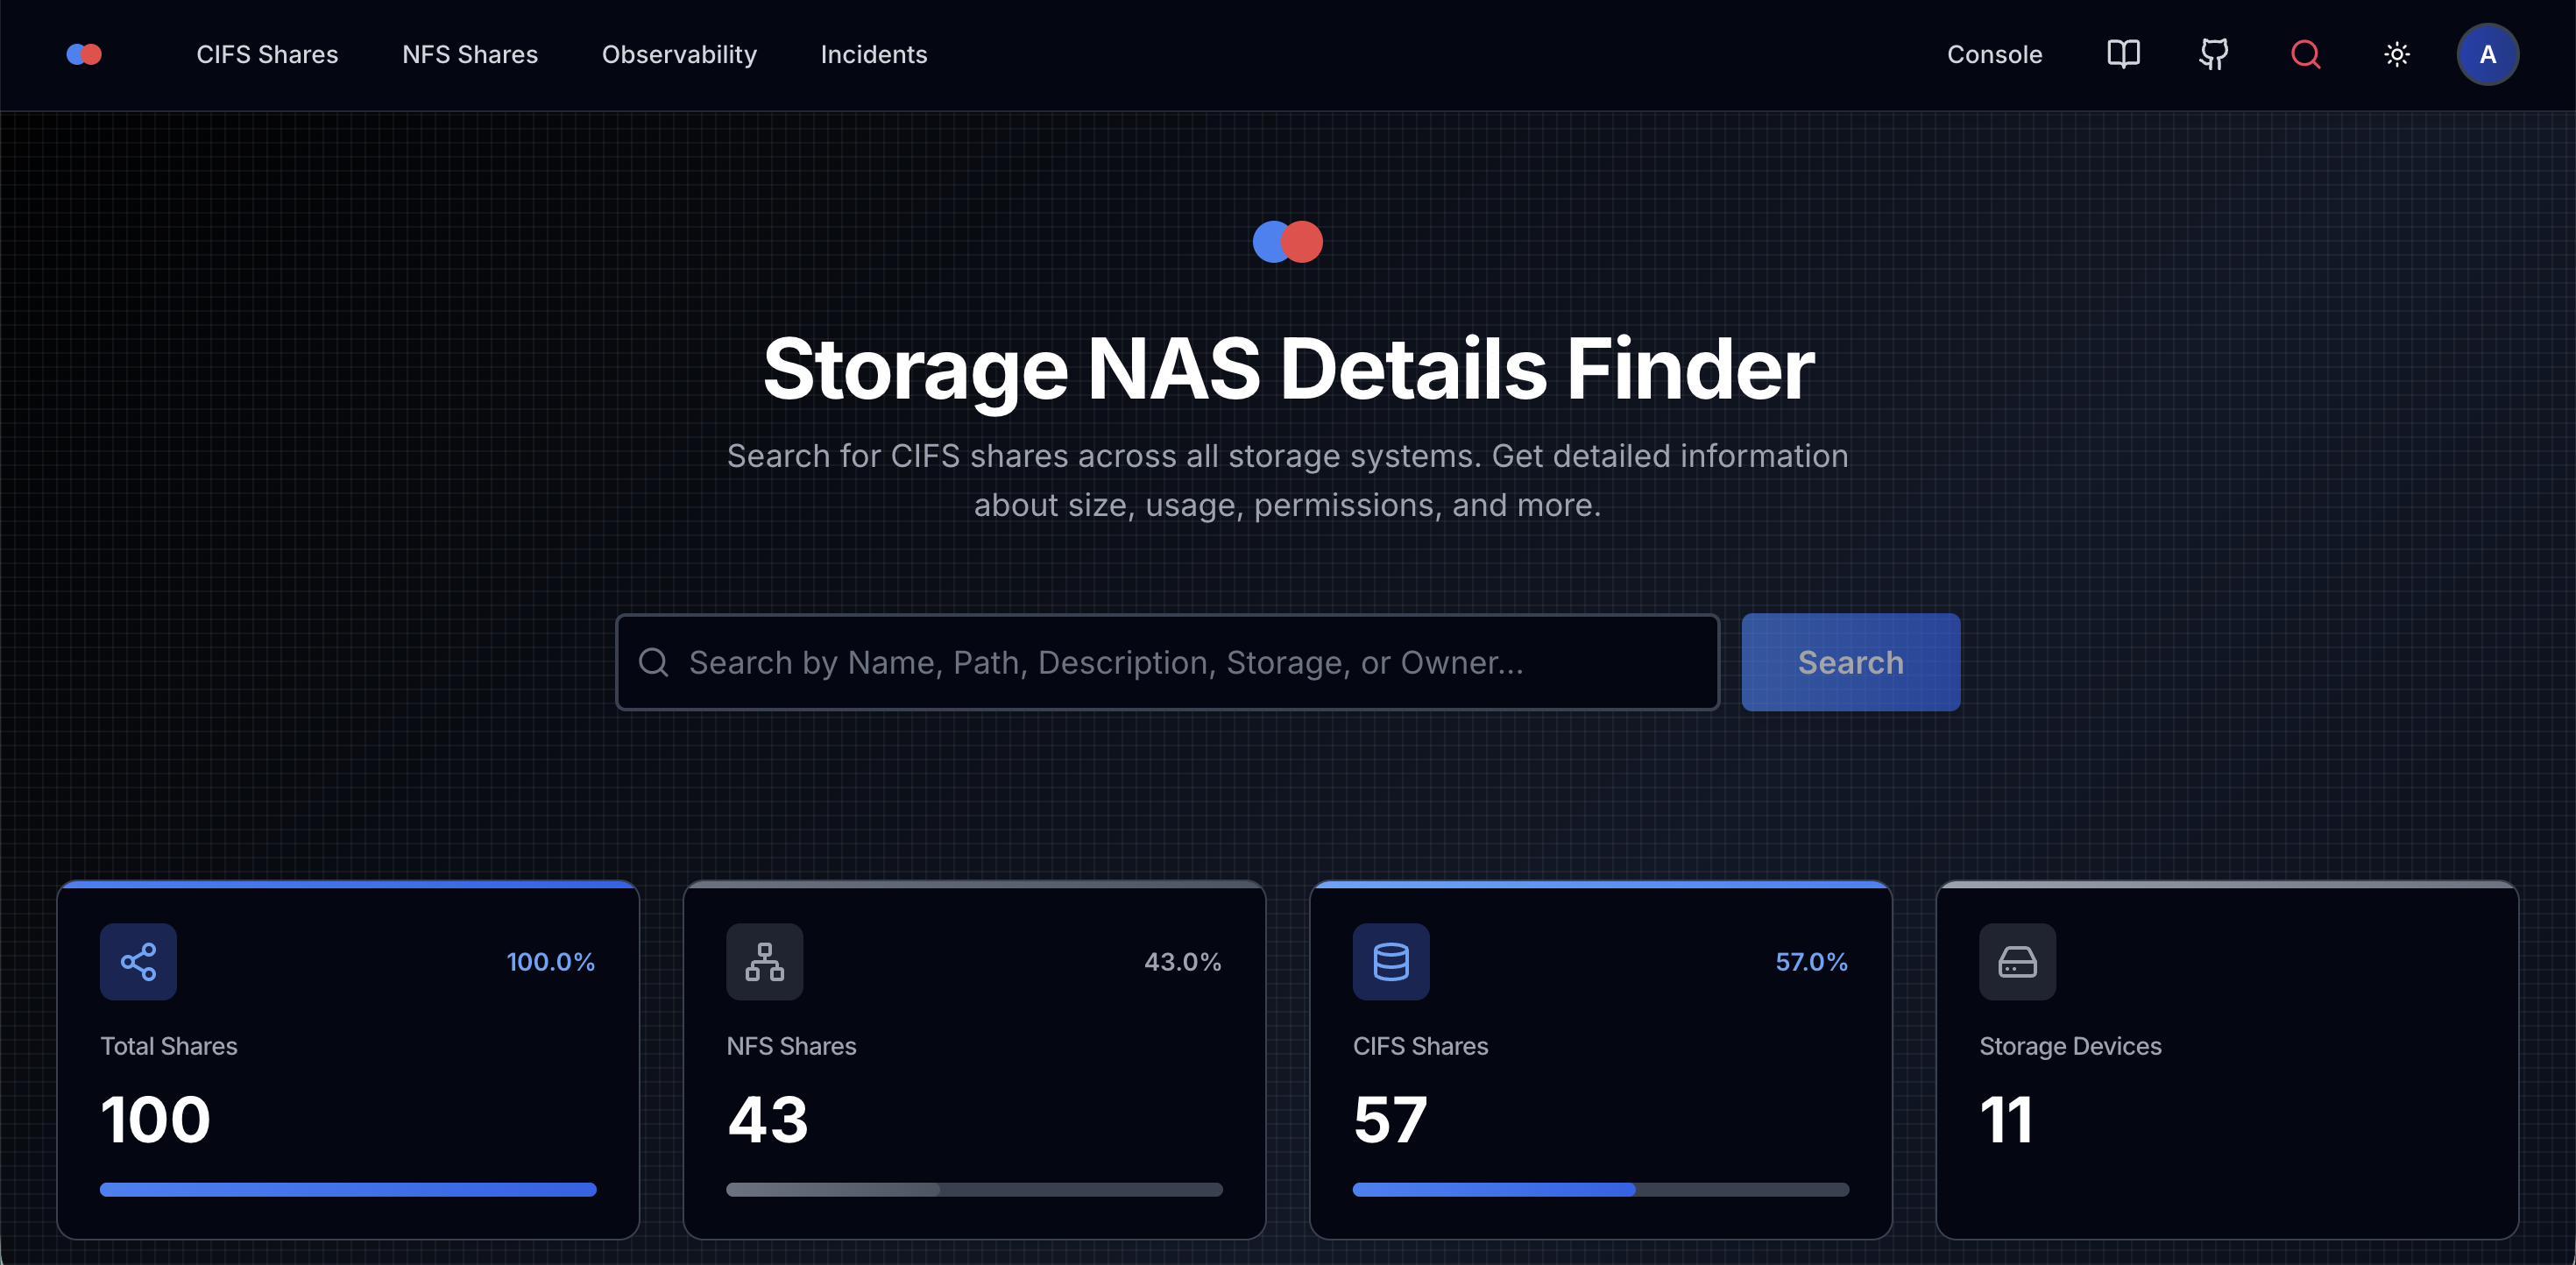
Task: Click the NFS Shares progress bar
Action: coord(974,1189)
